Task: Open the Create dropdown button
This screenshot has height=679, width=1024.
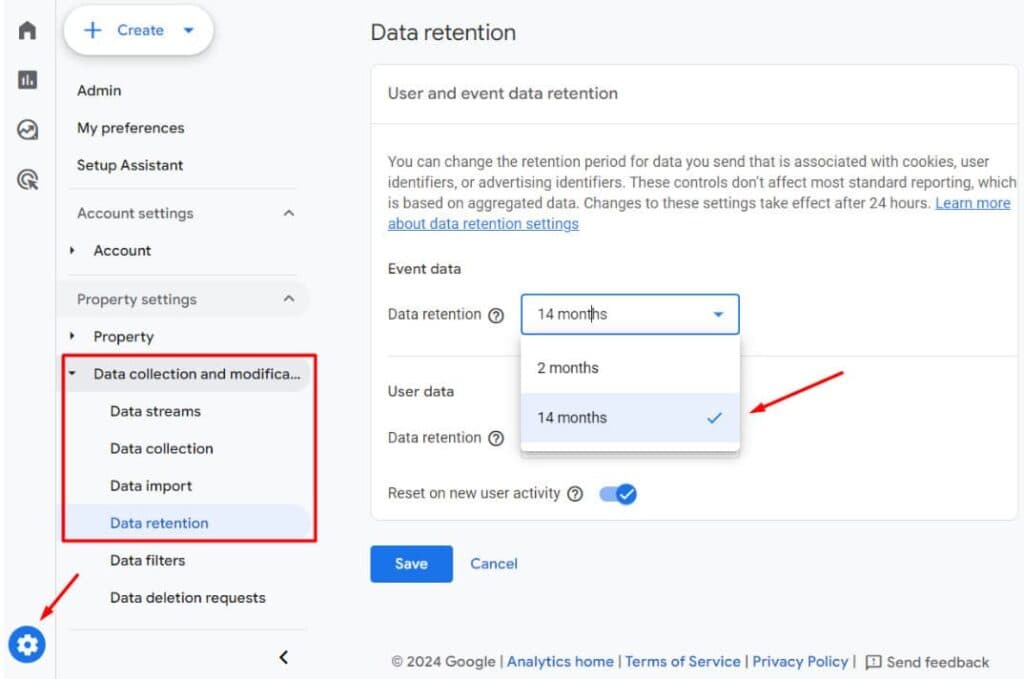Action: pos(138,30)
